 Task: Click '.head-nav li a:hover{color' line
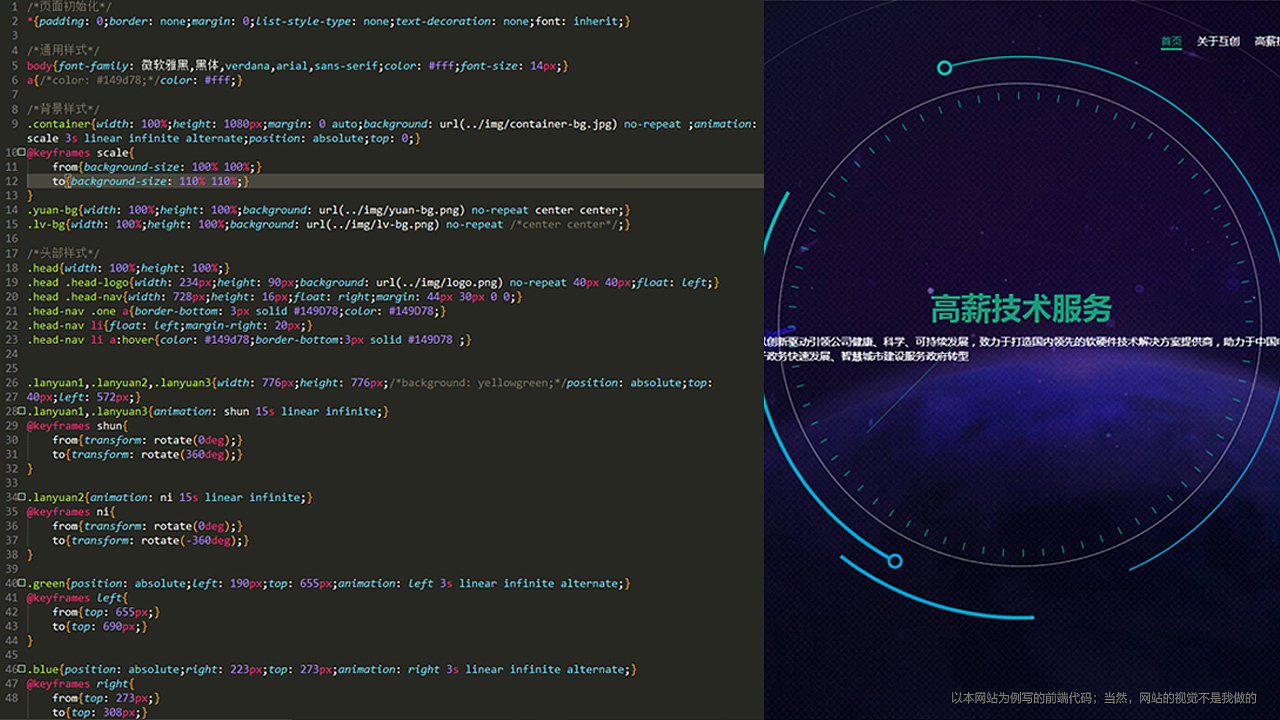tap(249, 340)
